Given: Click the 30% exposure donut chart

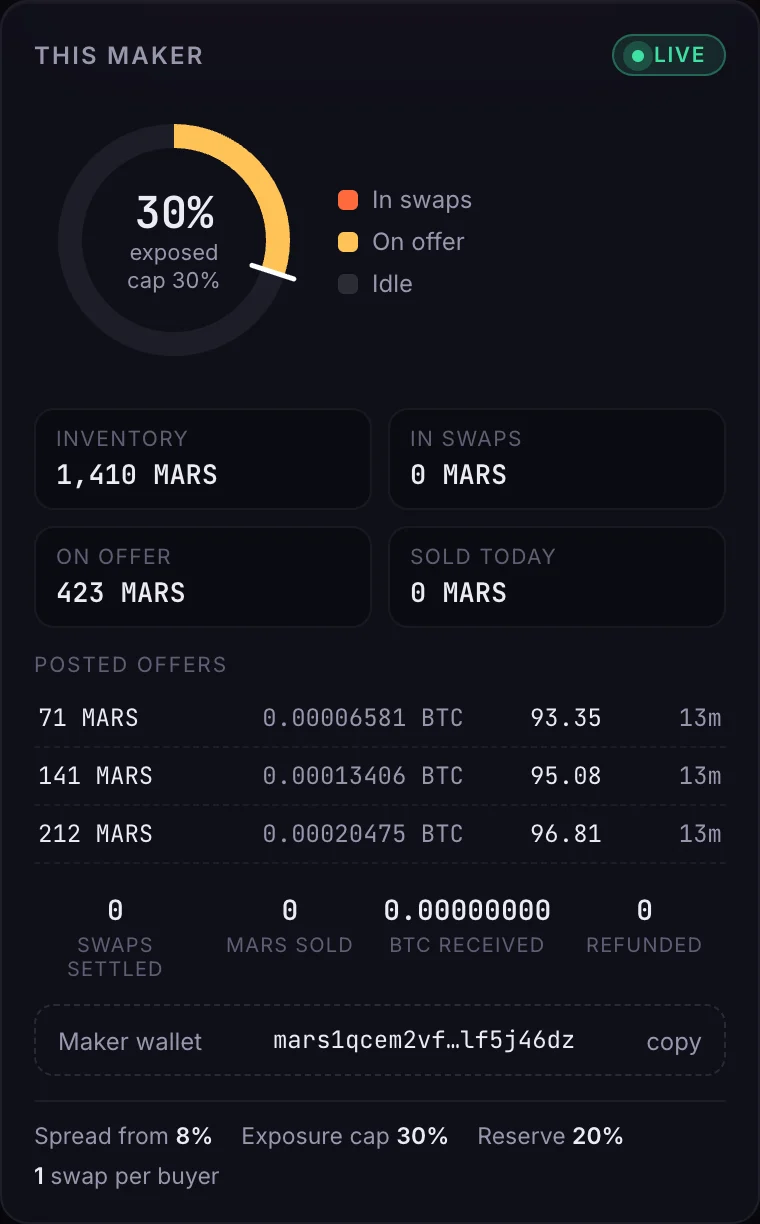Looking at the screenshot, I should (174, 240).
